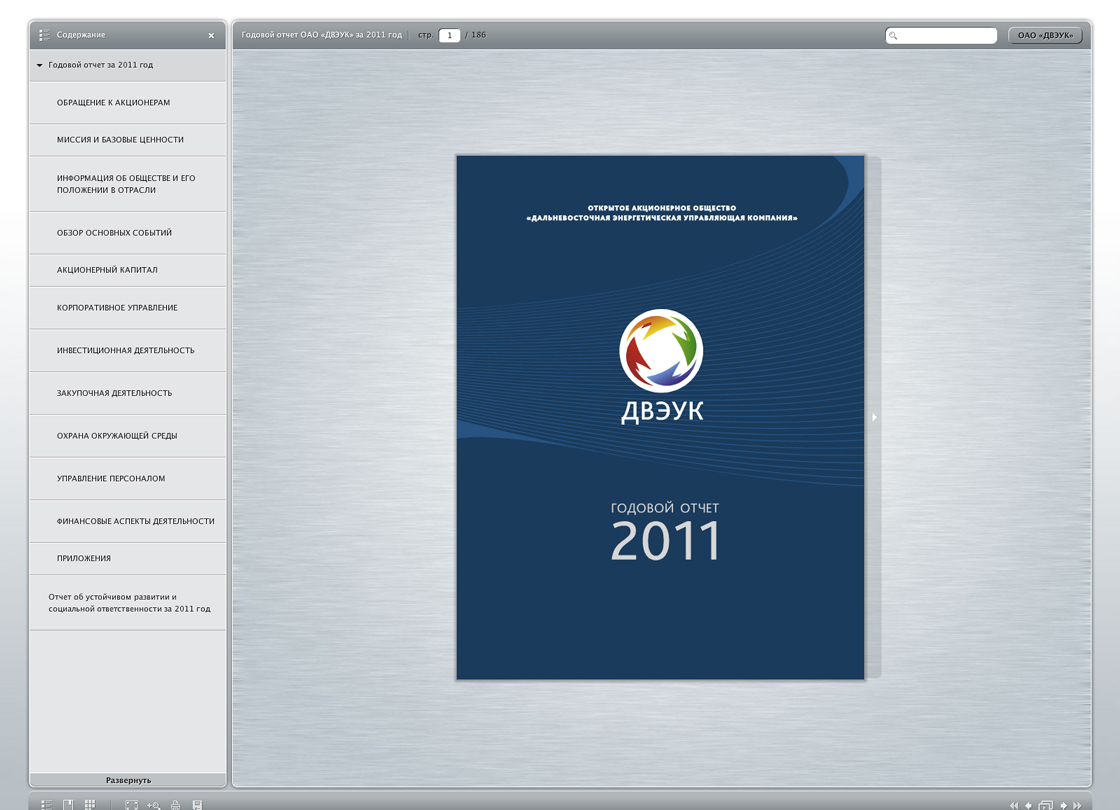Go to КОРПОРАТИВНОЕ УПРАВЛЕНИЕ section

pyautogui.click(x=128, y=308)
